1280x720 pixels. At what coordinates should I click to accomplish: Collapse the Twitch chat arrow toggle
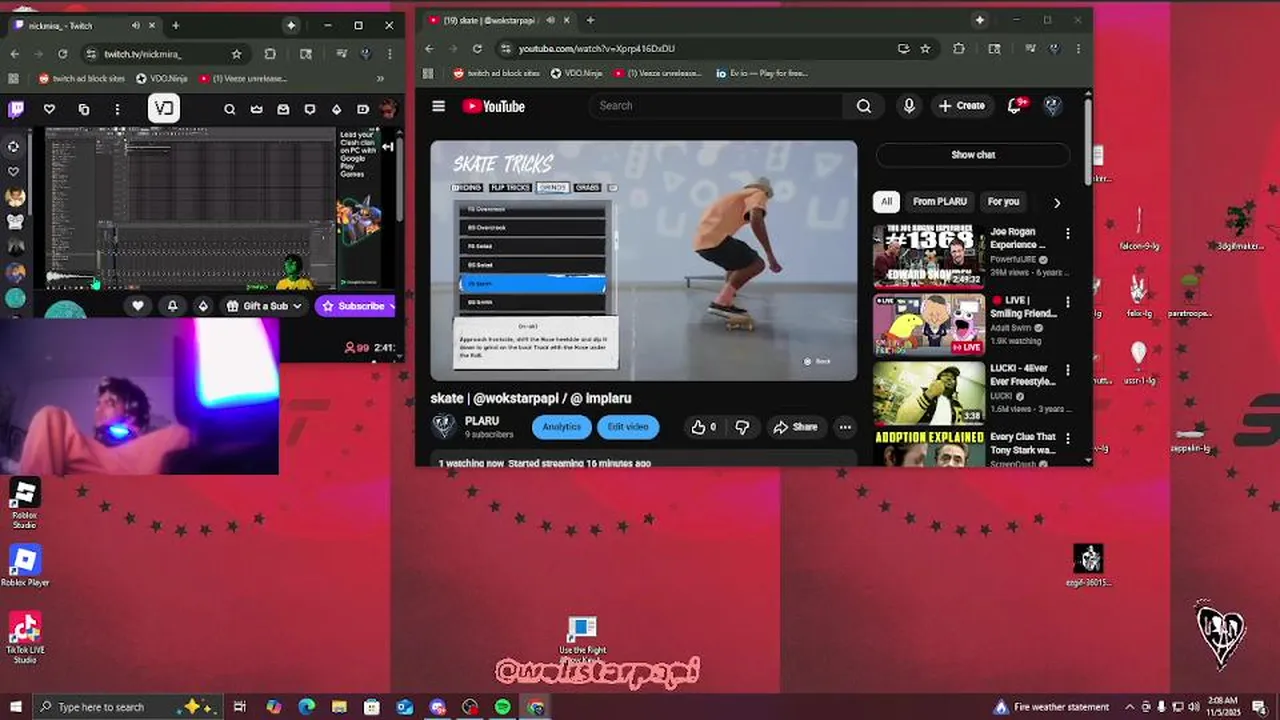click(388, 147)
